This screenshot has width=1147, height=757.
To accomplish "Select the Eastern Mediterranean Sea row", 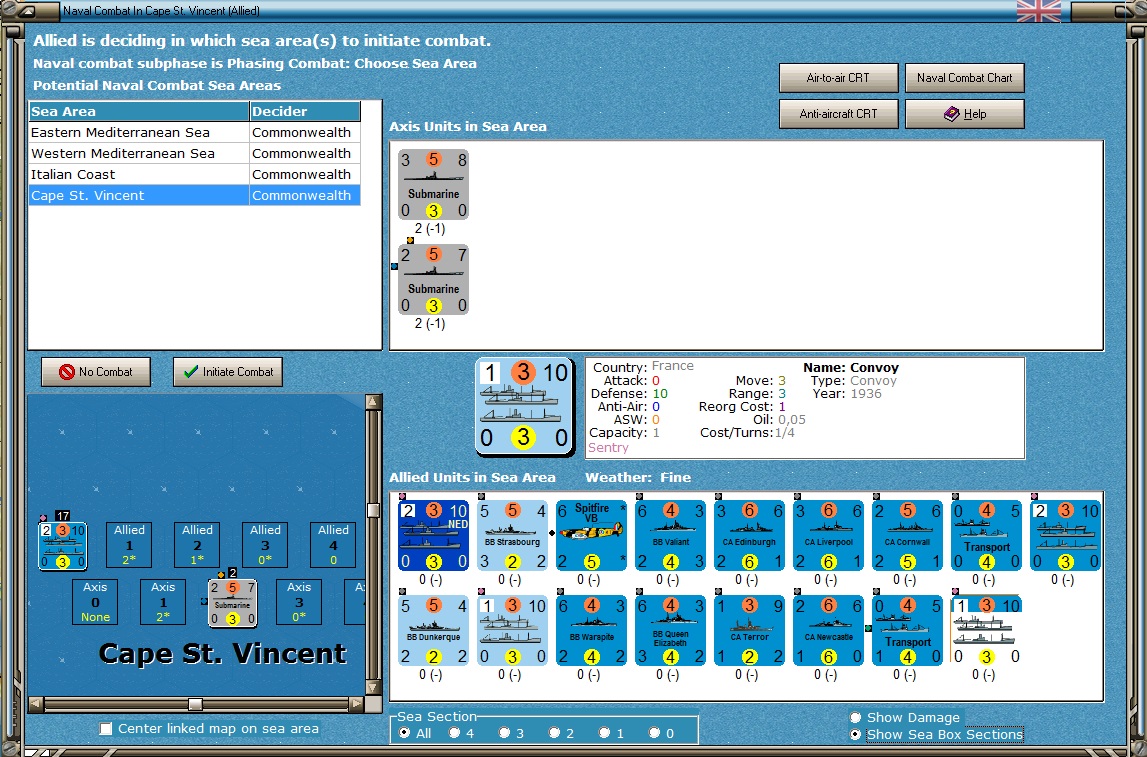I will [x=195, y=132].
